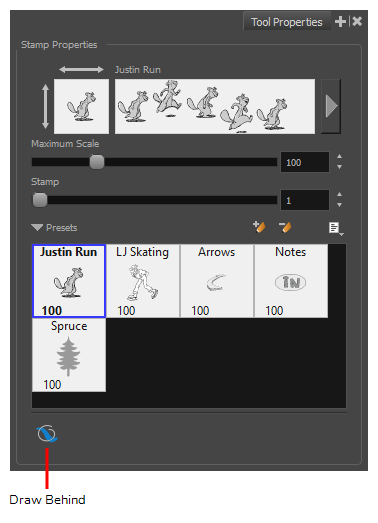The image size is (378, 523).
Task: Pick the Notes stamp preset
Action: (x=291, y=281)
